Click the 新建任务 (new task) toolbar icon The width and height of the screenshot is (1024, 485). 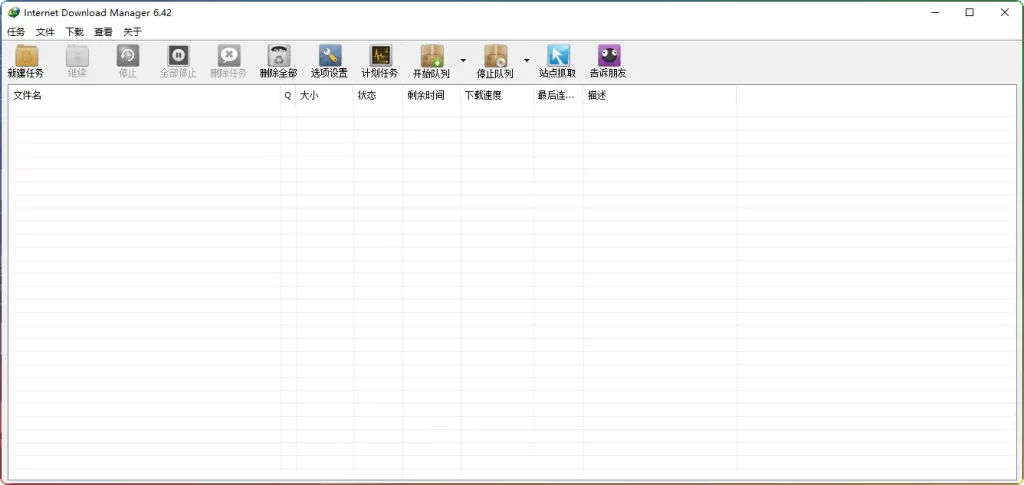26,55
